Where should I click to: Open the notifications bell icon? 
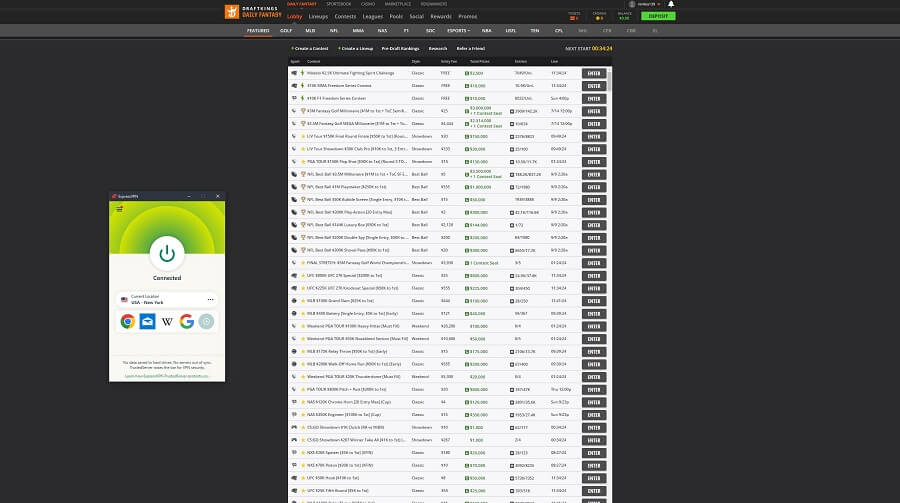coord(671,4)
